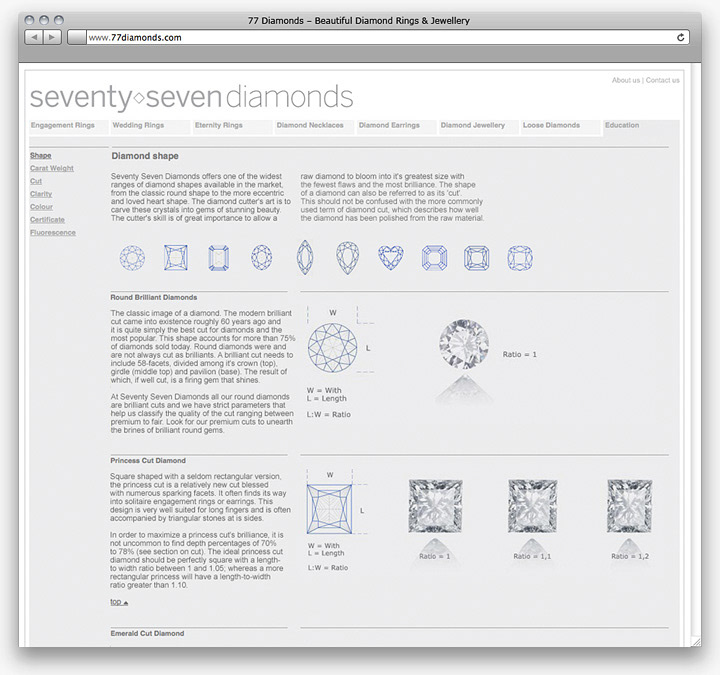Screen dimensions: 720x675
Task: Click the princess diamond photo with Ratio = 1,2
Action: 630,506
